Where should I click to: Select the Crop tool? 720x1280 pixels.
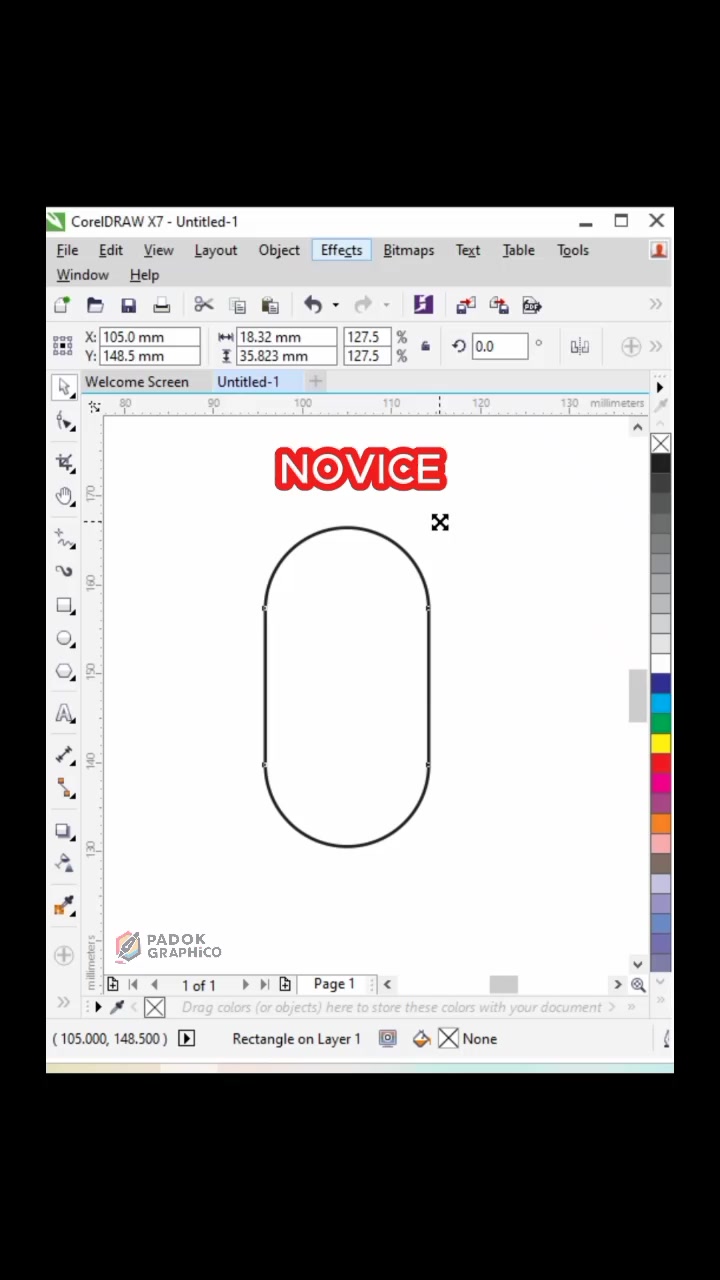[65, 462]
